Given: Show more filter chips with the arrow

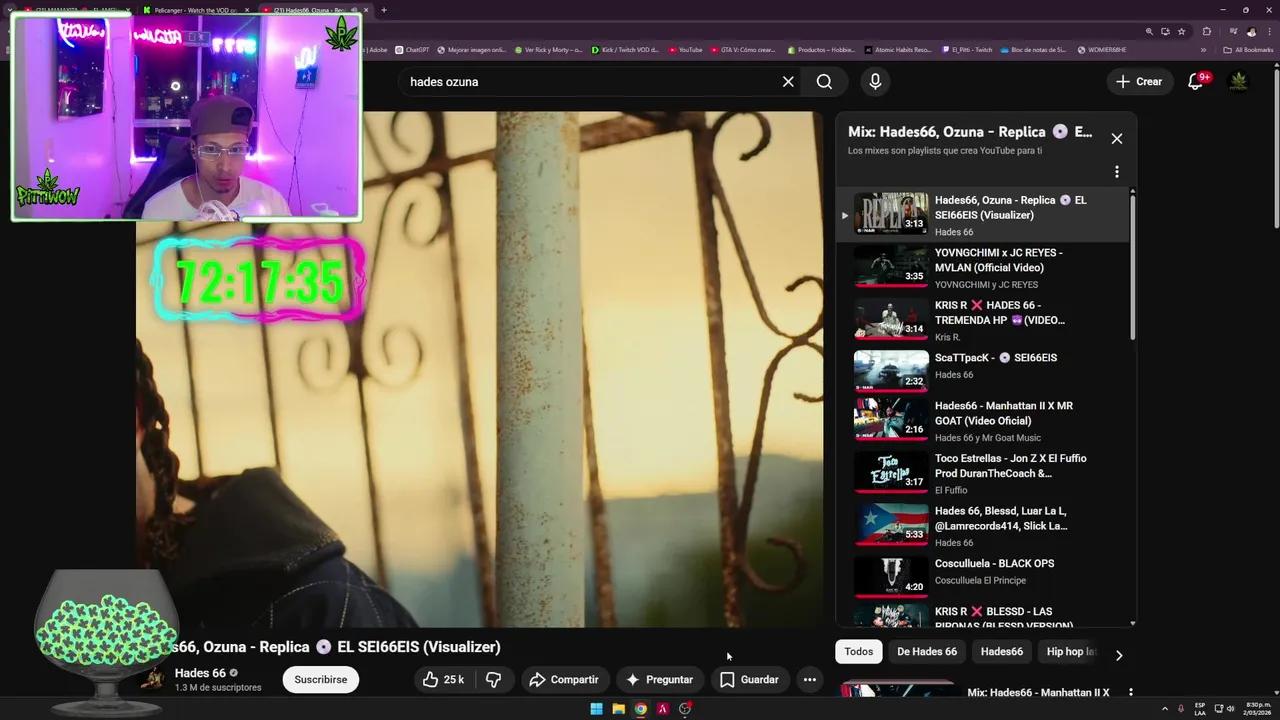Looking at the screenshot, I should click(1119, 655).
